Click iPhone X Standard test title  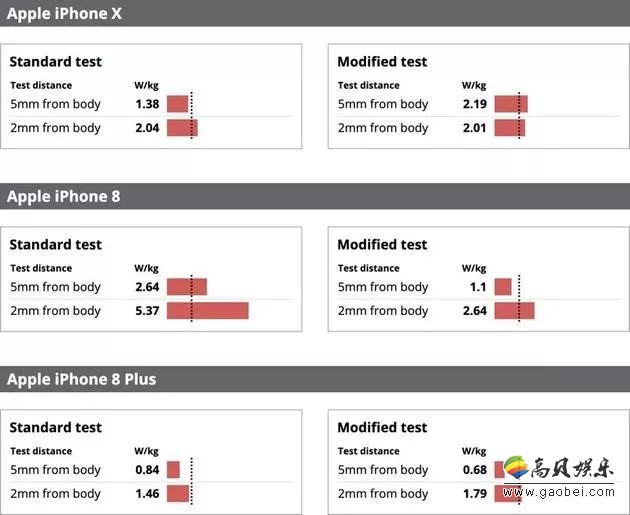[55, 61]
